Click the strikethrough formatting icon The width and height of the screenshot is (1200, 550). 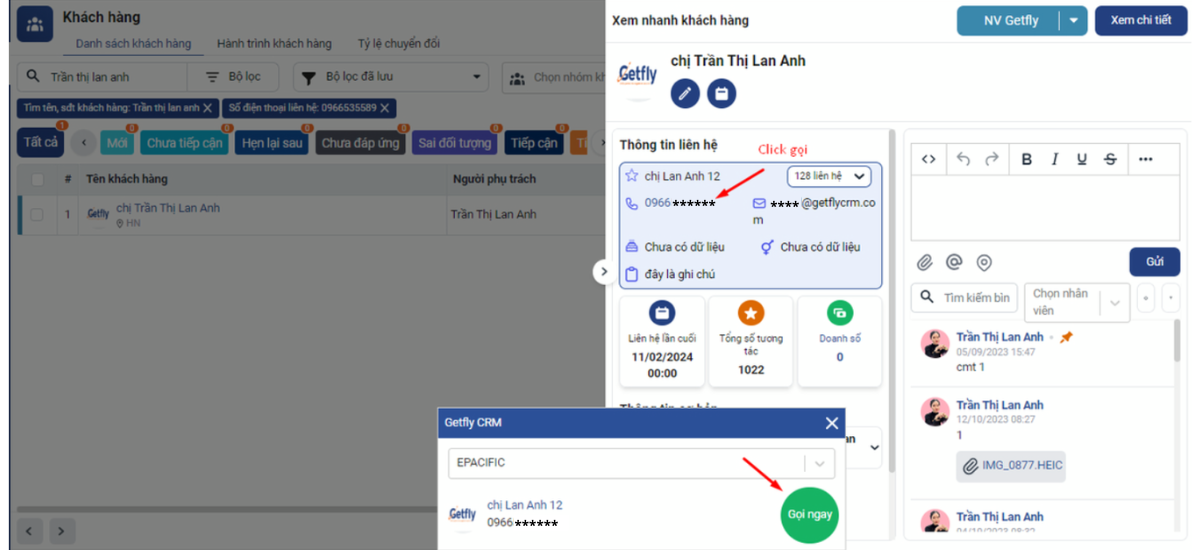(1110, 159)
